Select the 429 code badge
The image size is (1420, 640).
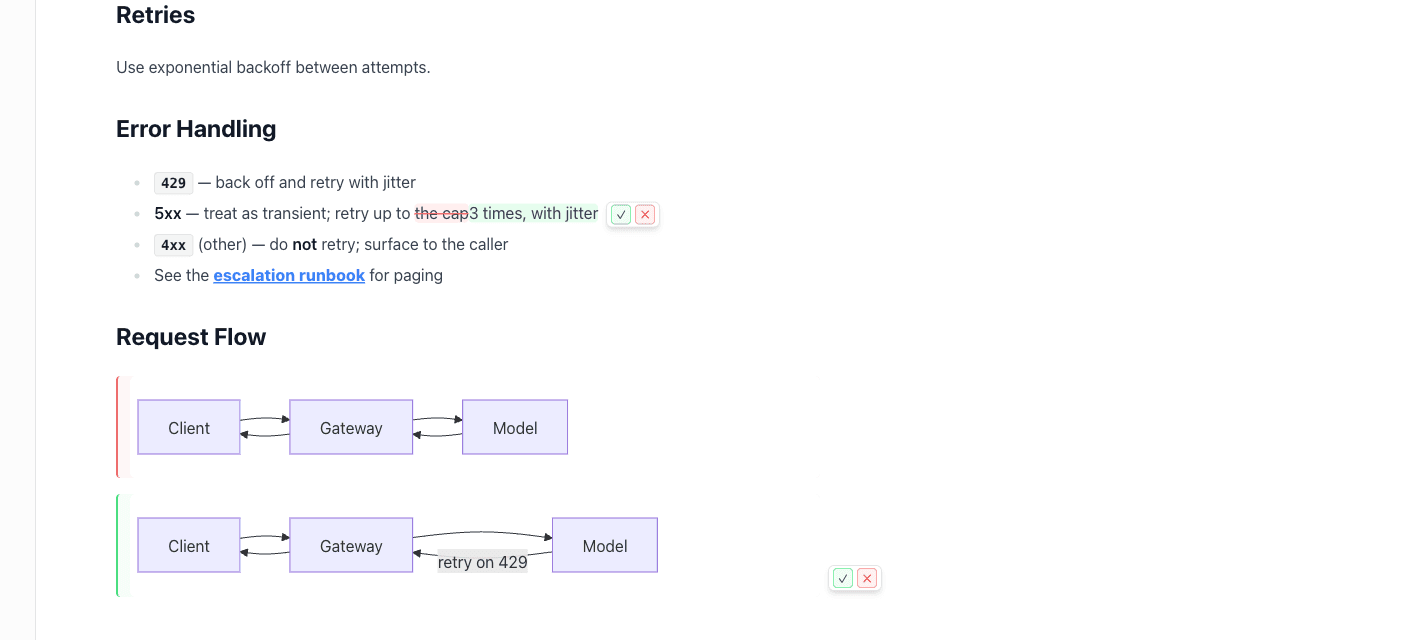click(173, 183)
